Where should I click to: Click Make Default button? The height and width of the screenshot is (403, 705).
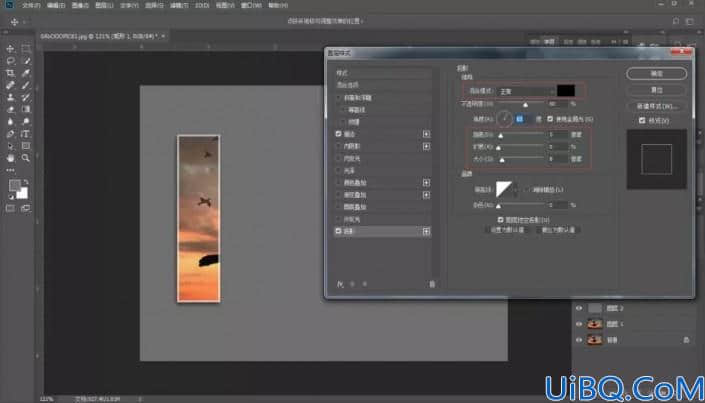[x=507, y=230]
